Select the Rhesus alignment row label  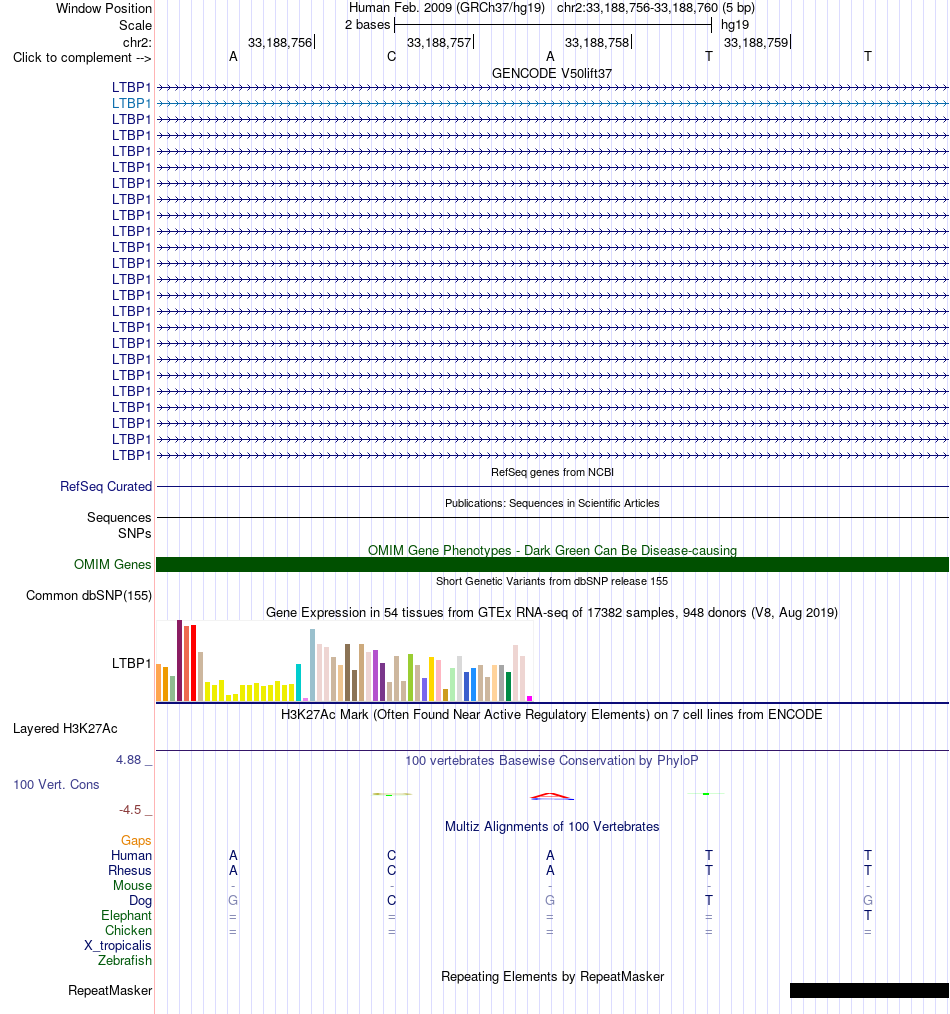pos(130,870)
